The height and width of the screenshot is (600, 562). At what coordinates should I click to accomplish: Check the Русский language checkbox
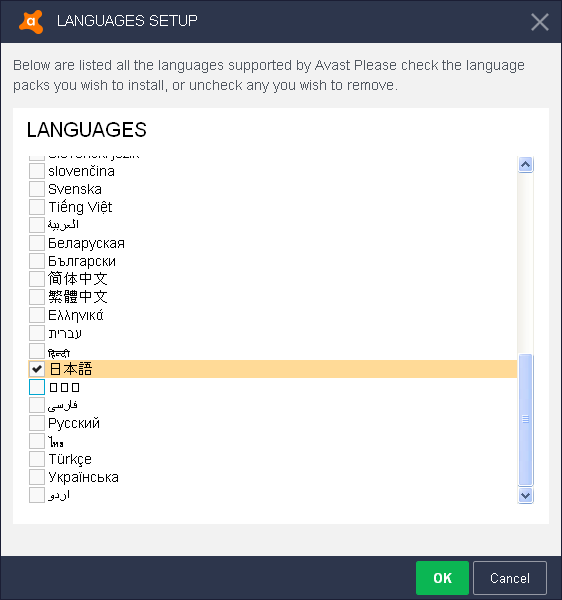[x=37, y=423]
